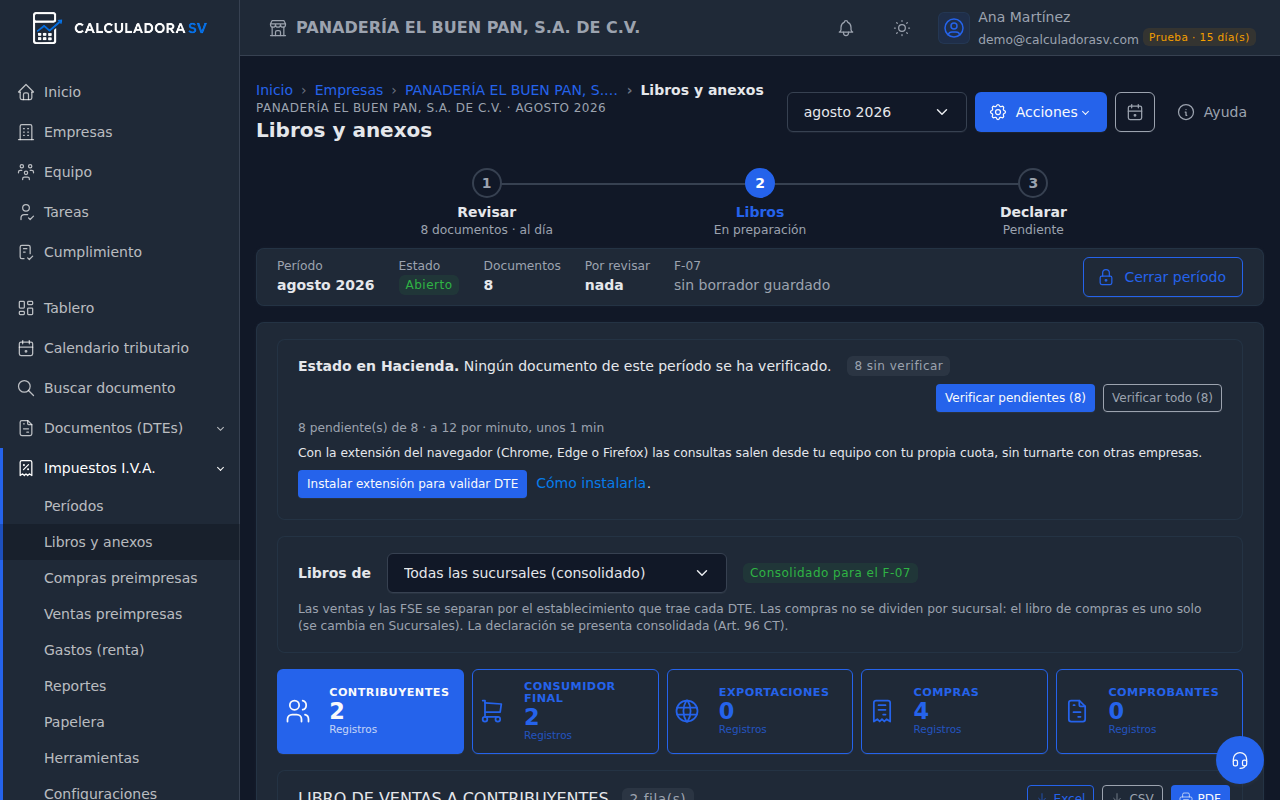
Task: Open the calendar icon next to Acciones
Action: tap(1135, 112)
